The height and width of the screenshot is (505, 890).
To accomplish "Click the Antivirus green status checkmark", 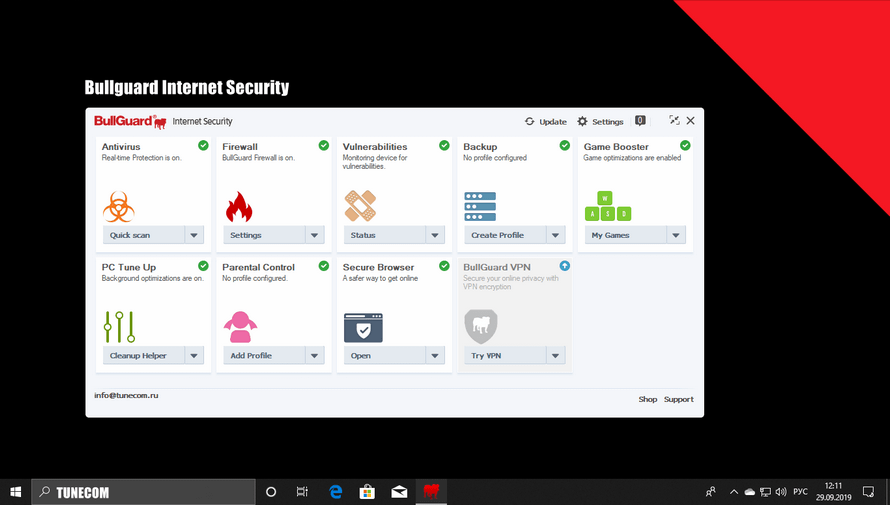I will point(203,145).
